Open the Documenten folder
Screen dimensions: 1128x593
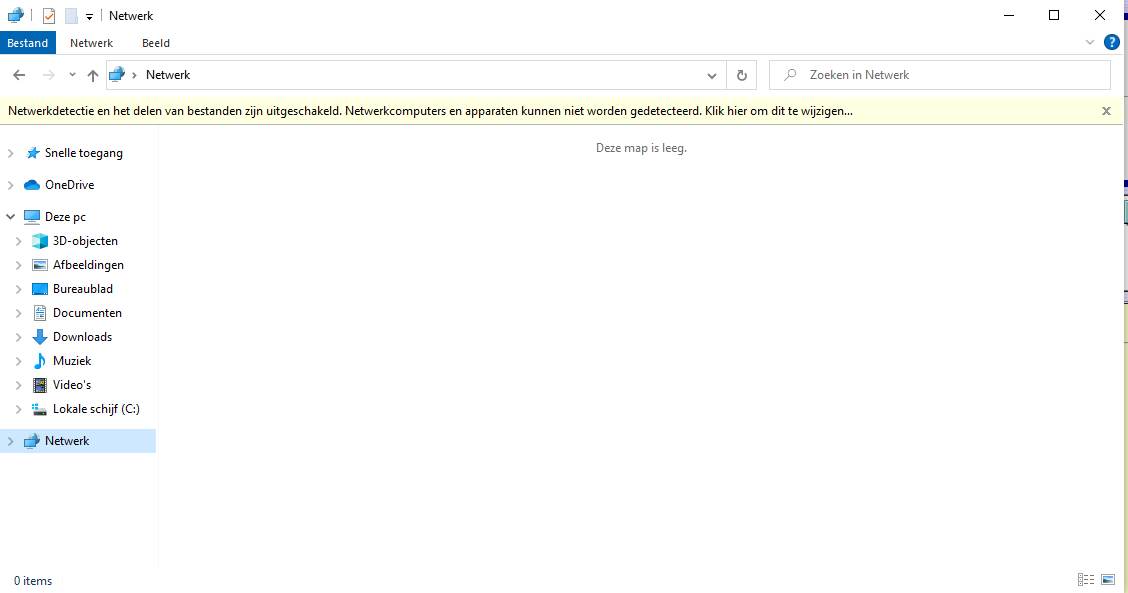point(87,313)
